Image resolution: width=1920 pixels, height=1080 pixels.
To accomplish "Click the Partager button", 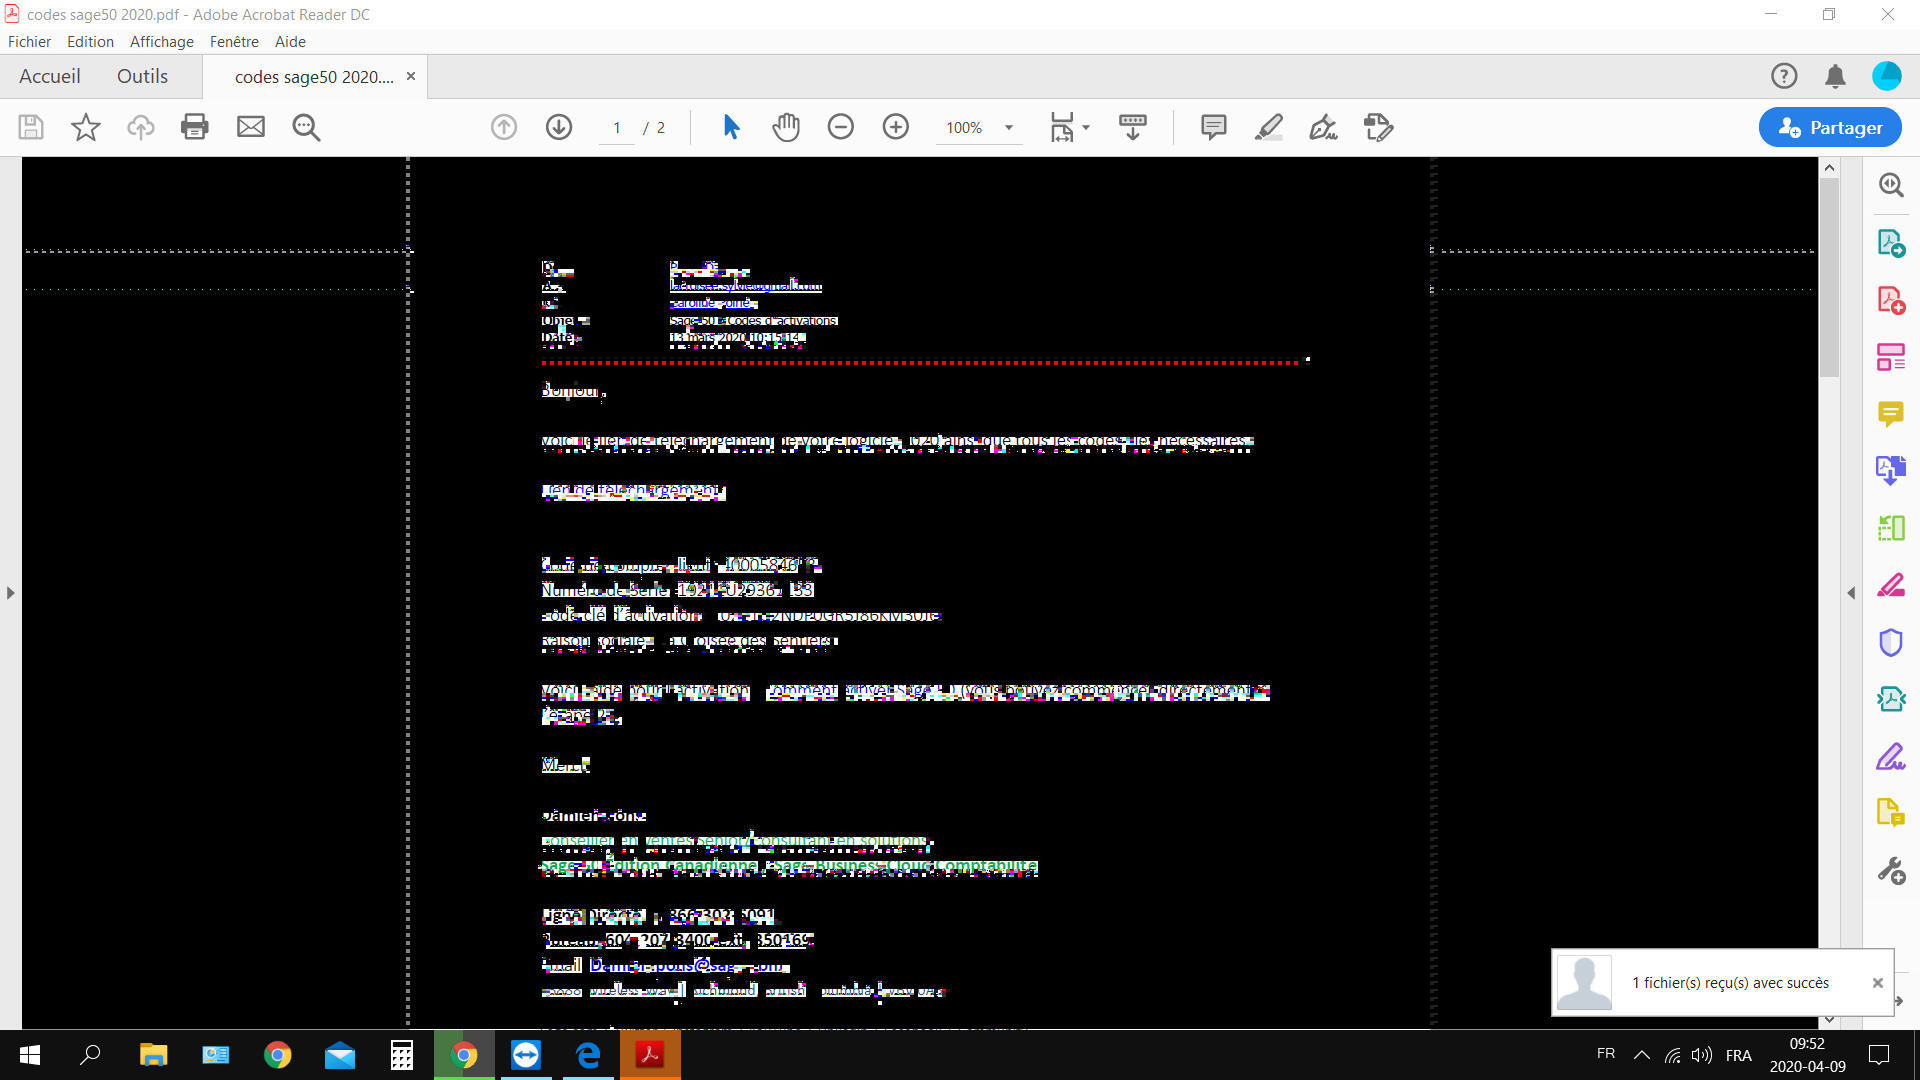I will point(1829,127).
